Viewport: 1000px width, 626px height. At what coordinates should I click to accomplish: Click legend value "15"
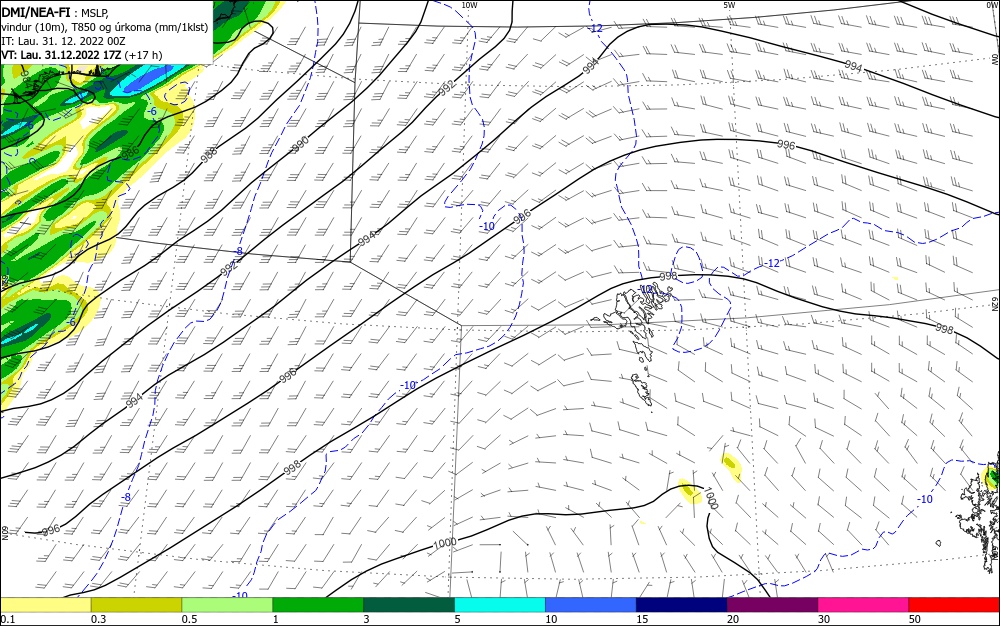coord(642,619)
